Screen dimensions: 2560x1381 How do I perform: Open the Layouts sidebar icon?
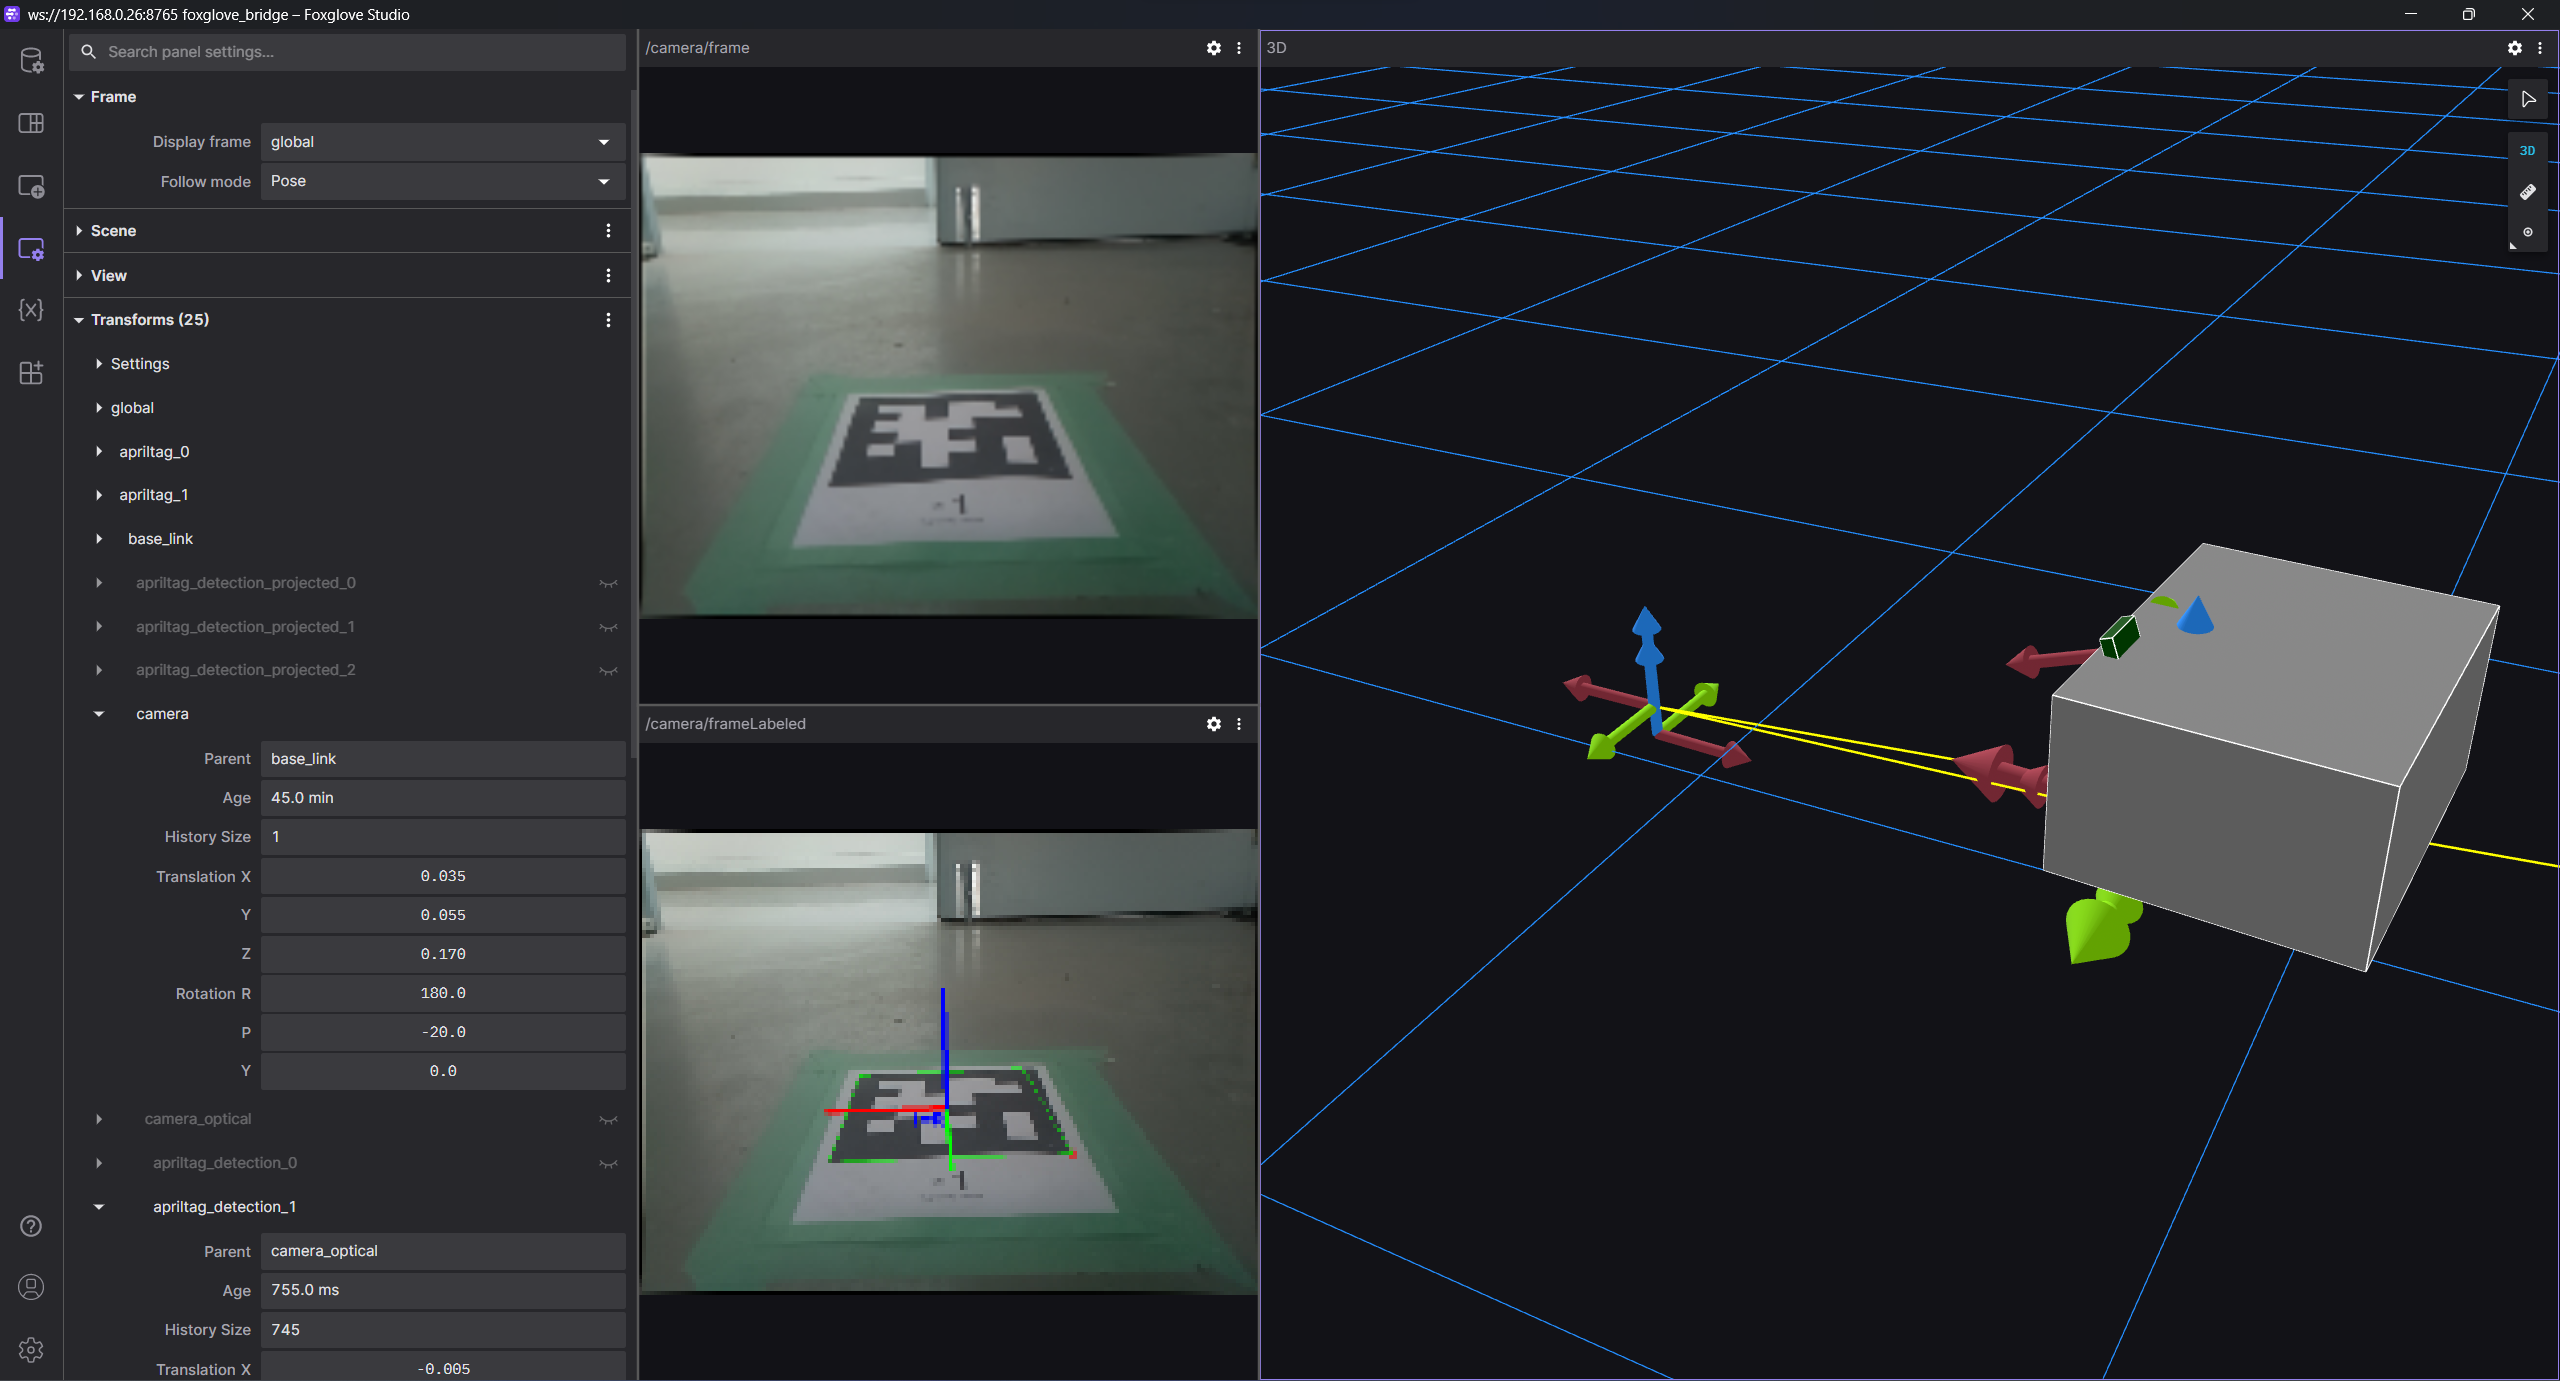click(31, 123)
